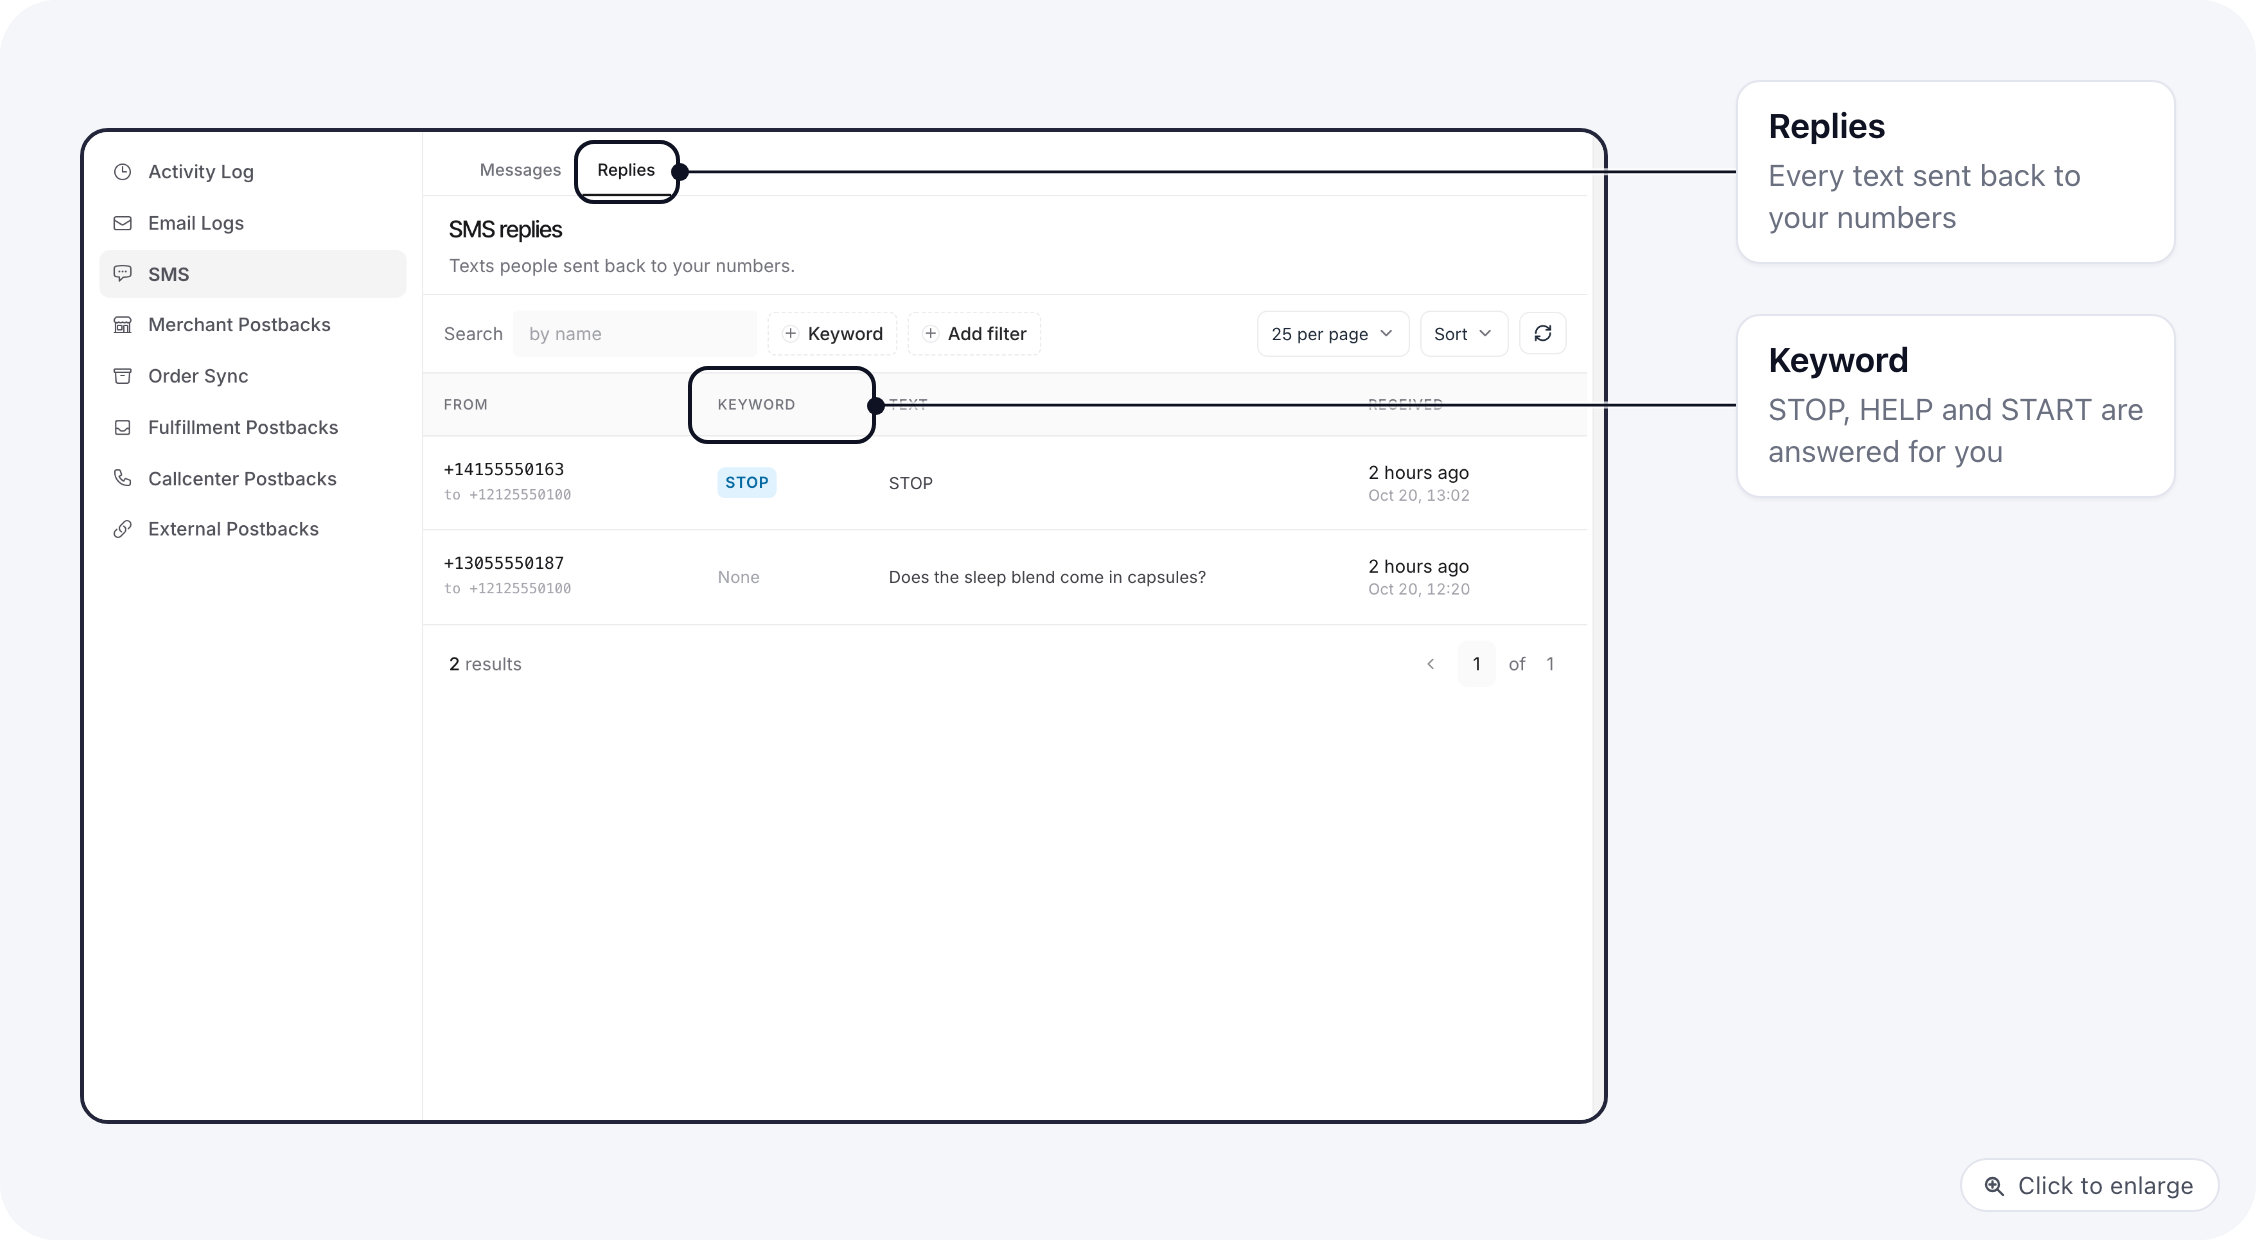Click the sender number +13055550187
The height and width of the screenshot is (1242, 2256).
[504, 564]
